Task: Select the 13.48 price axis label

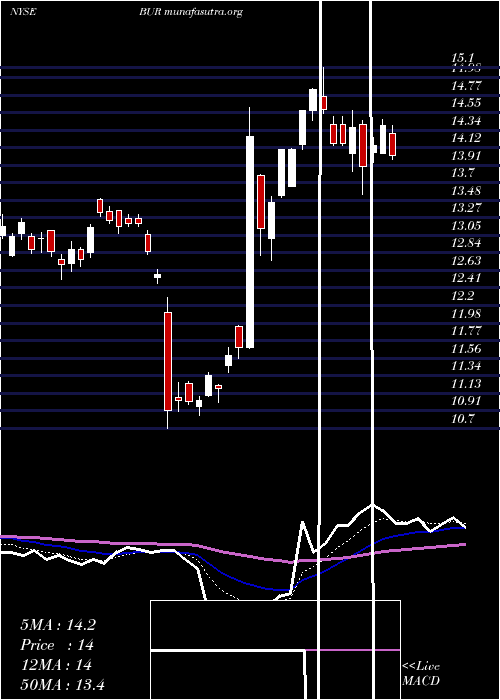Action: coord(466,191)
